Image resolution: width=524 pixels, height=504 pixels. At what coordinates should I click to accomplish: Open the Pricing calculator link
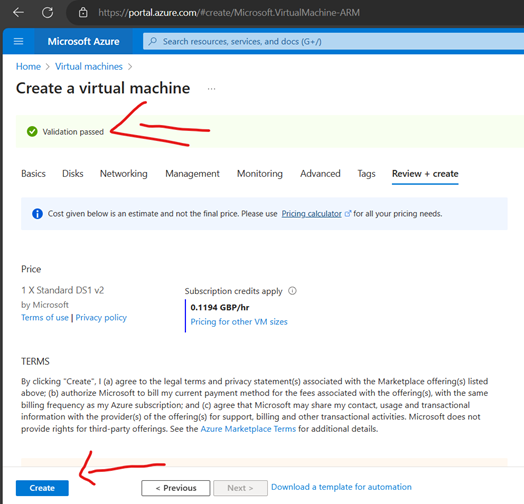pos(311,214)
